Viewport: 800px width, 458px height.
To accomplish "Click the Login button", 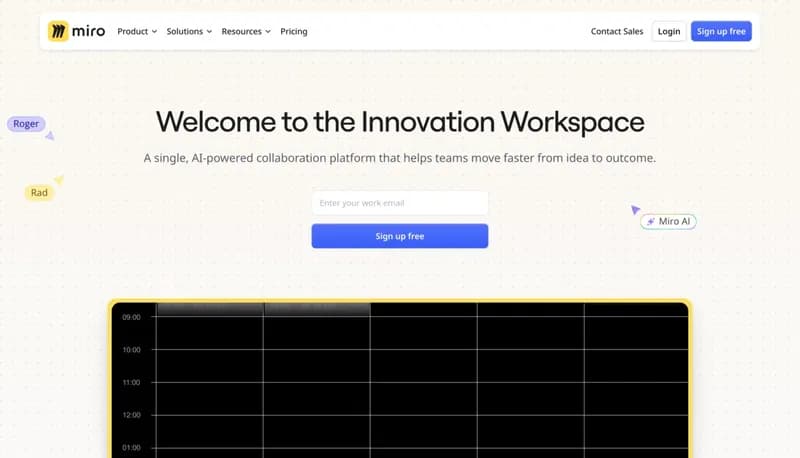I will point(669,31).
